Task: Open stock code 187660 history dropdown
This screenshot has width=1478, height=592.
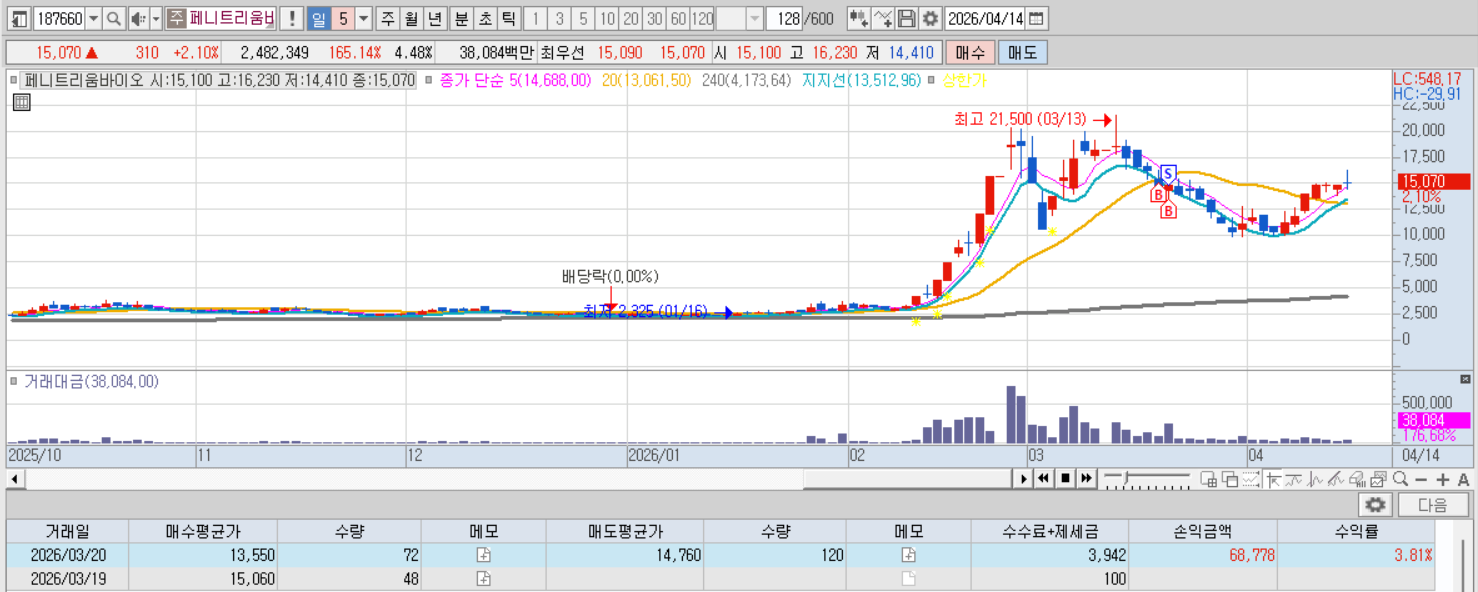Action: [x=93, y=19]
